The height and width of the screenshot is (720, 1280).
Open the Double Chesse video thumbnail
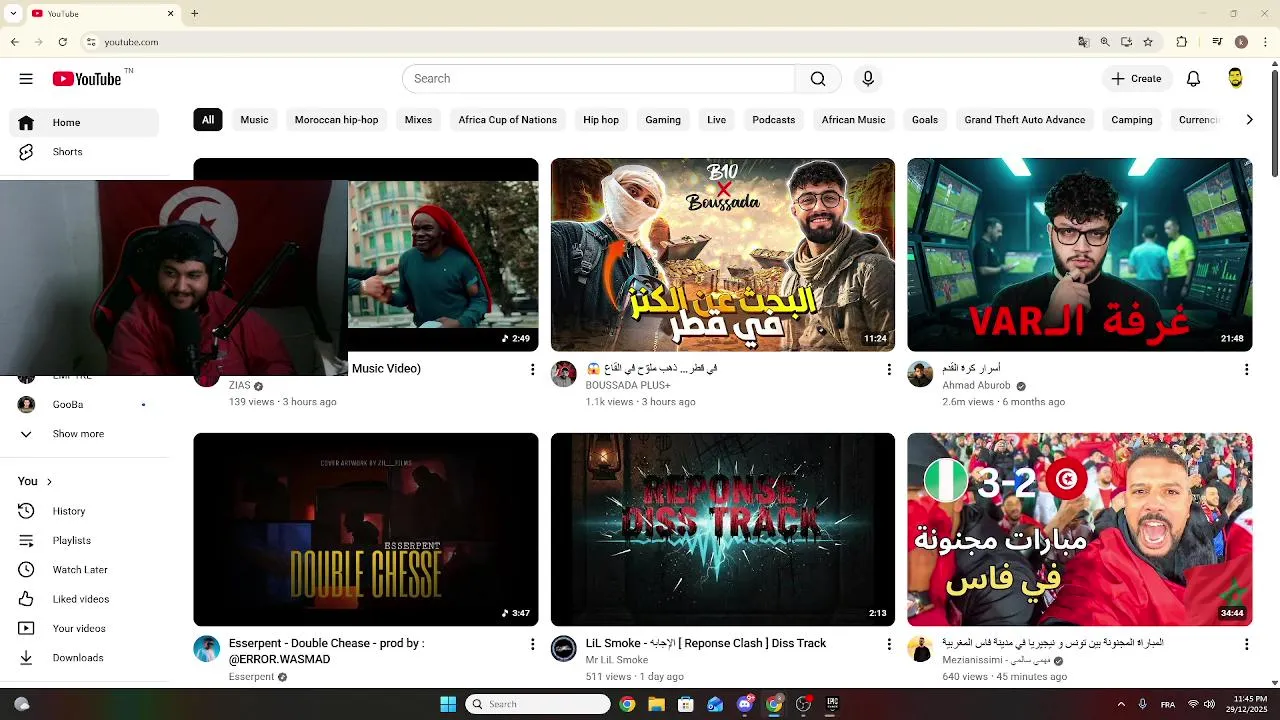[366, 529]
